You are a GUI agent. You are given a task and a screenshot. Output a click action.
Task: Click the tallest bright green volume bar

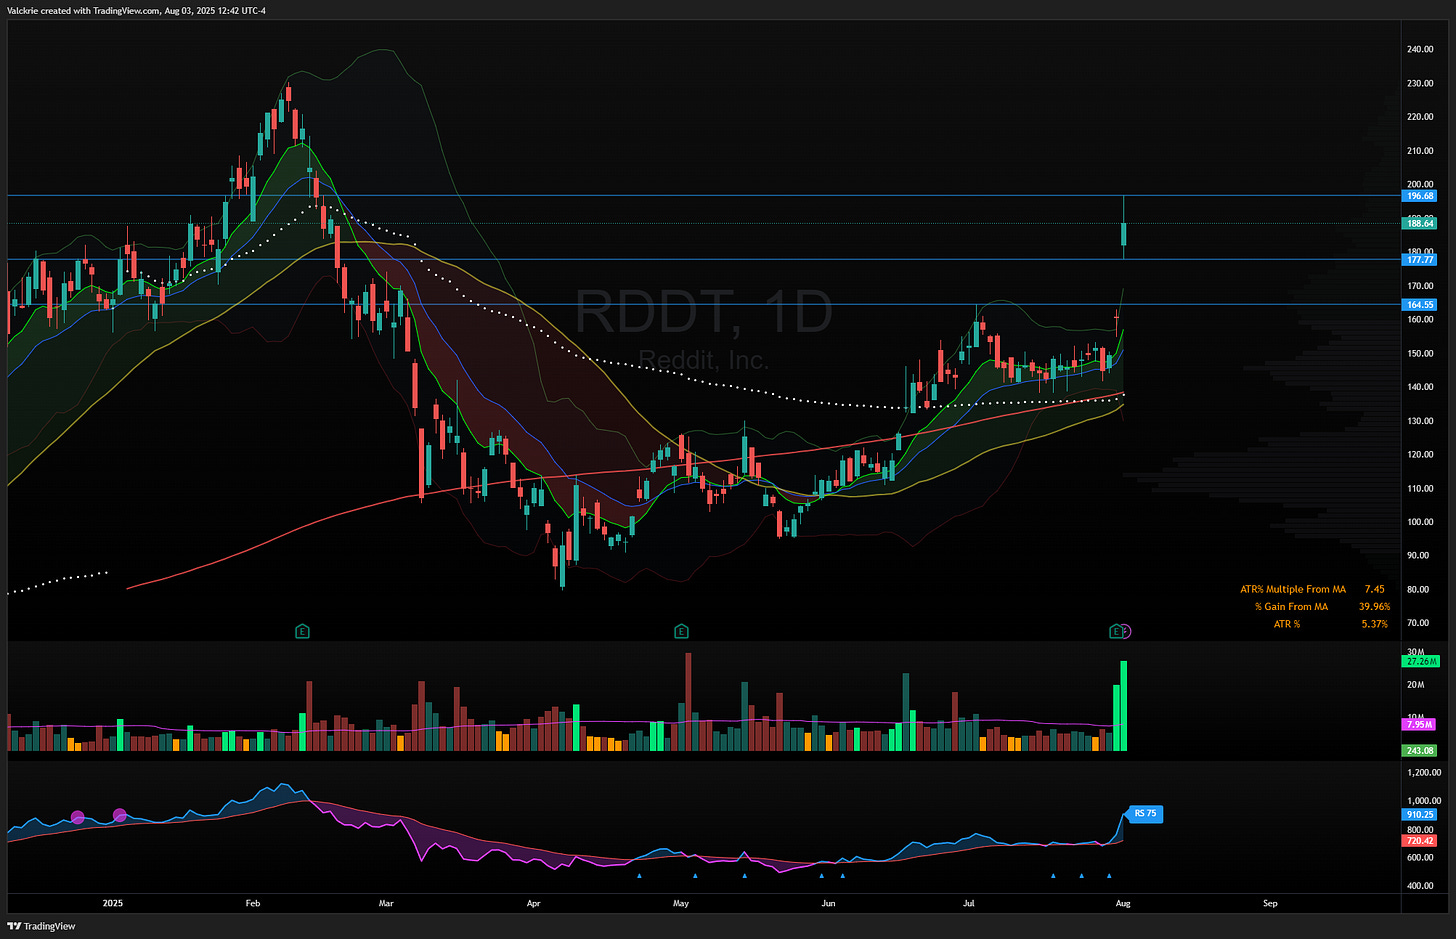pyautogui.click(x=1124, y=706)
